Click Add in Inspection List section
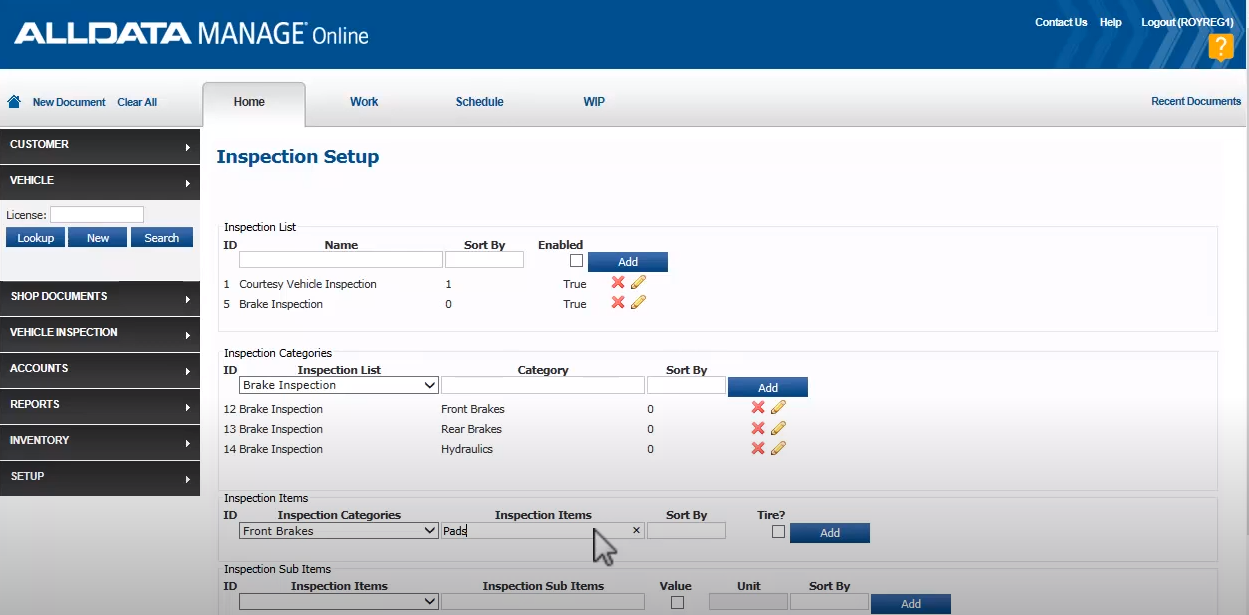1249x615 pixels. point(627,262)
